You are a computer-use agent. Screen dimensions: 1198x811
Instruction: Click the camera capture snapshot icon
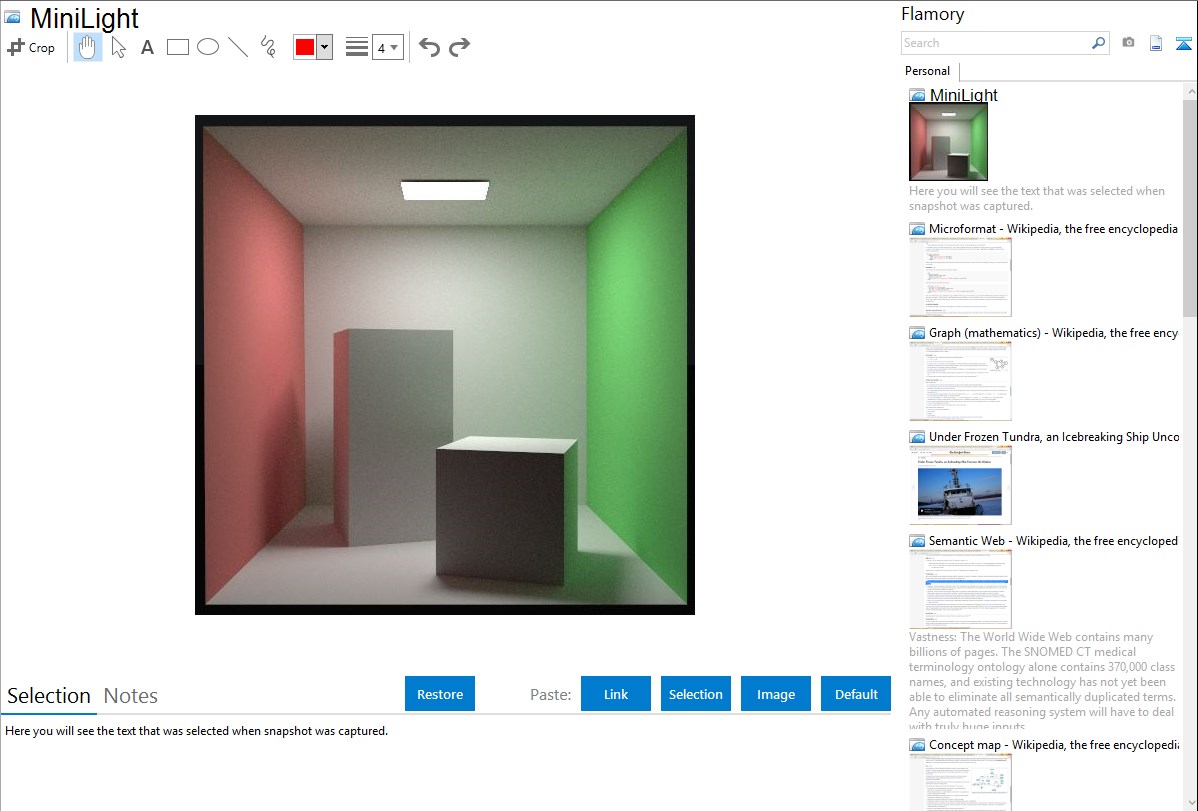coord(1128,43)
